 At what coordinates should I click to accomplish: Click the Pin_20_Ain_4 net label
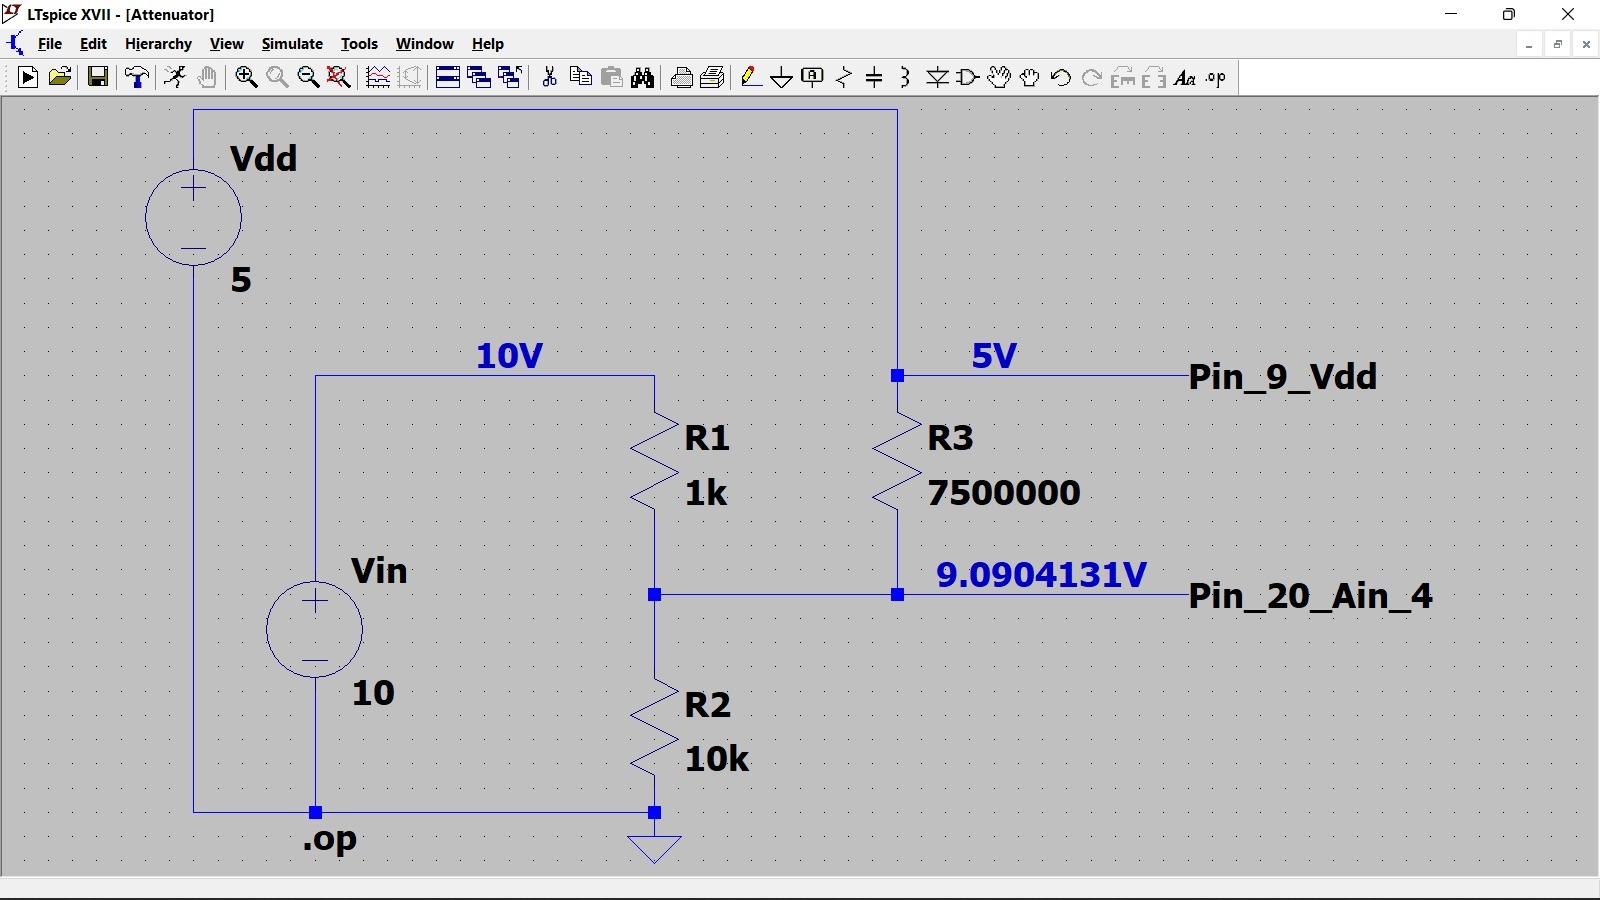pos(1311,596)
